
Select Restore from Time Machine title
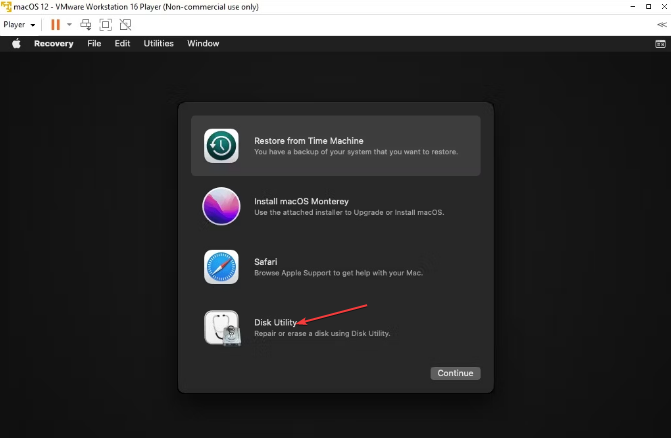309,141
